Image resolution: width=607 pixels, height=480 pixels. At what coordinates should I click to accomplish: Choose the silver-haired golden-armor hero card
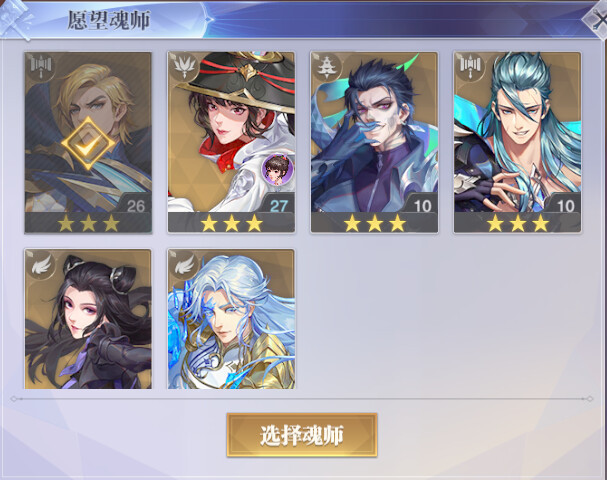[231, 319]
